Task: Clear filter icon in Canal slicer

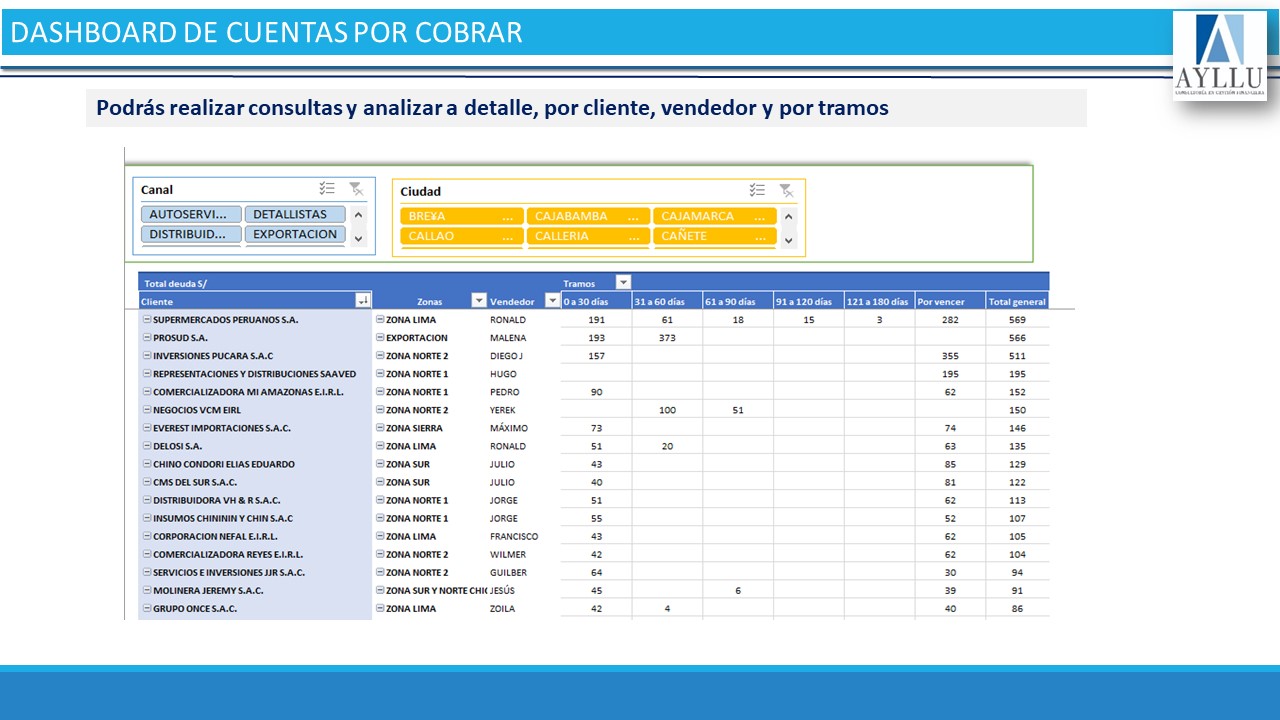Action: tap(355, 189)
